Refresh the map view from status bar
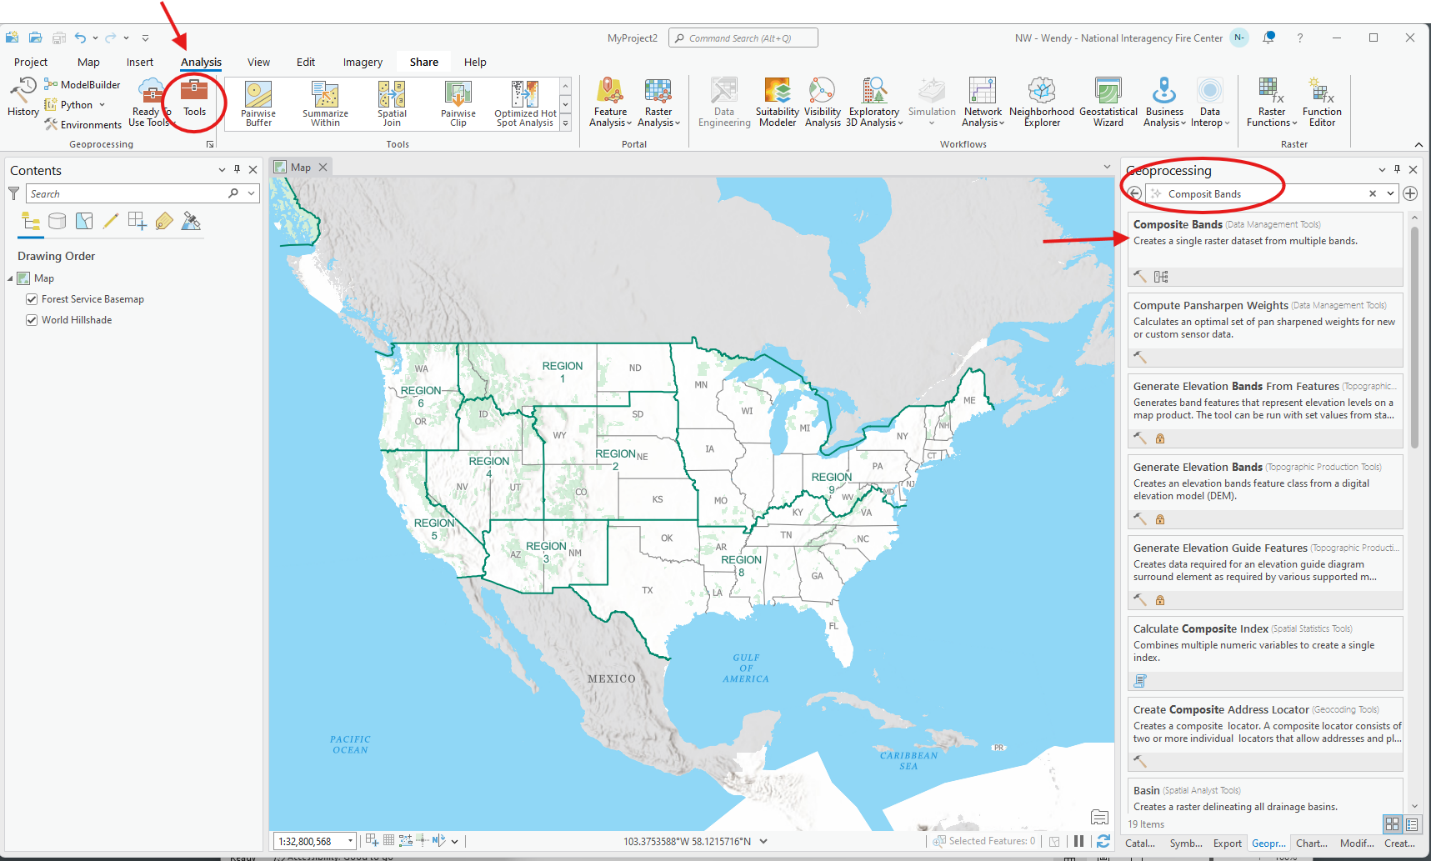This screenshot has height=861, width=1431. (1103, 841)
